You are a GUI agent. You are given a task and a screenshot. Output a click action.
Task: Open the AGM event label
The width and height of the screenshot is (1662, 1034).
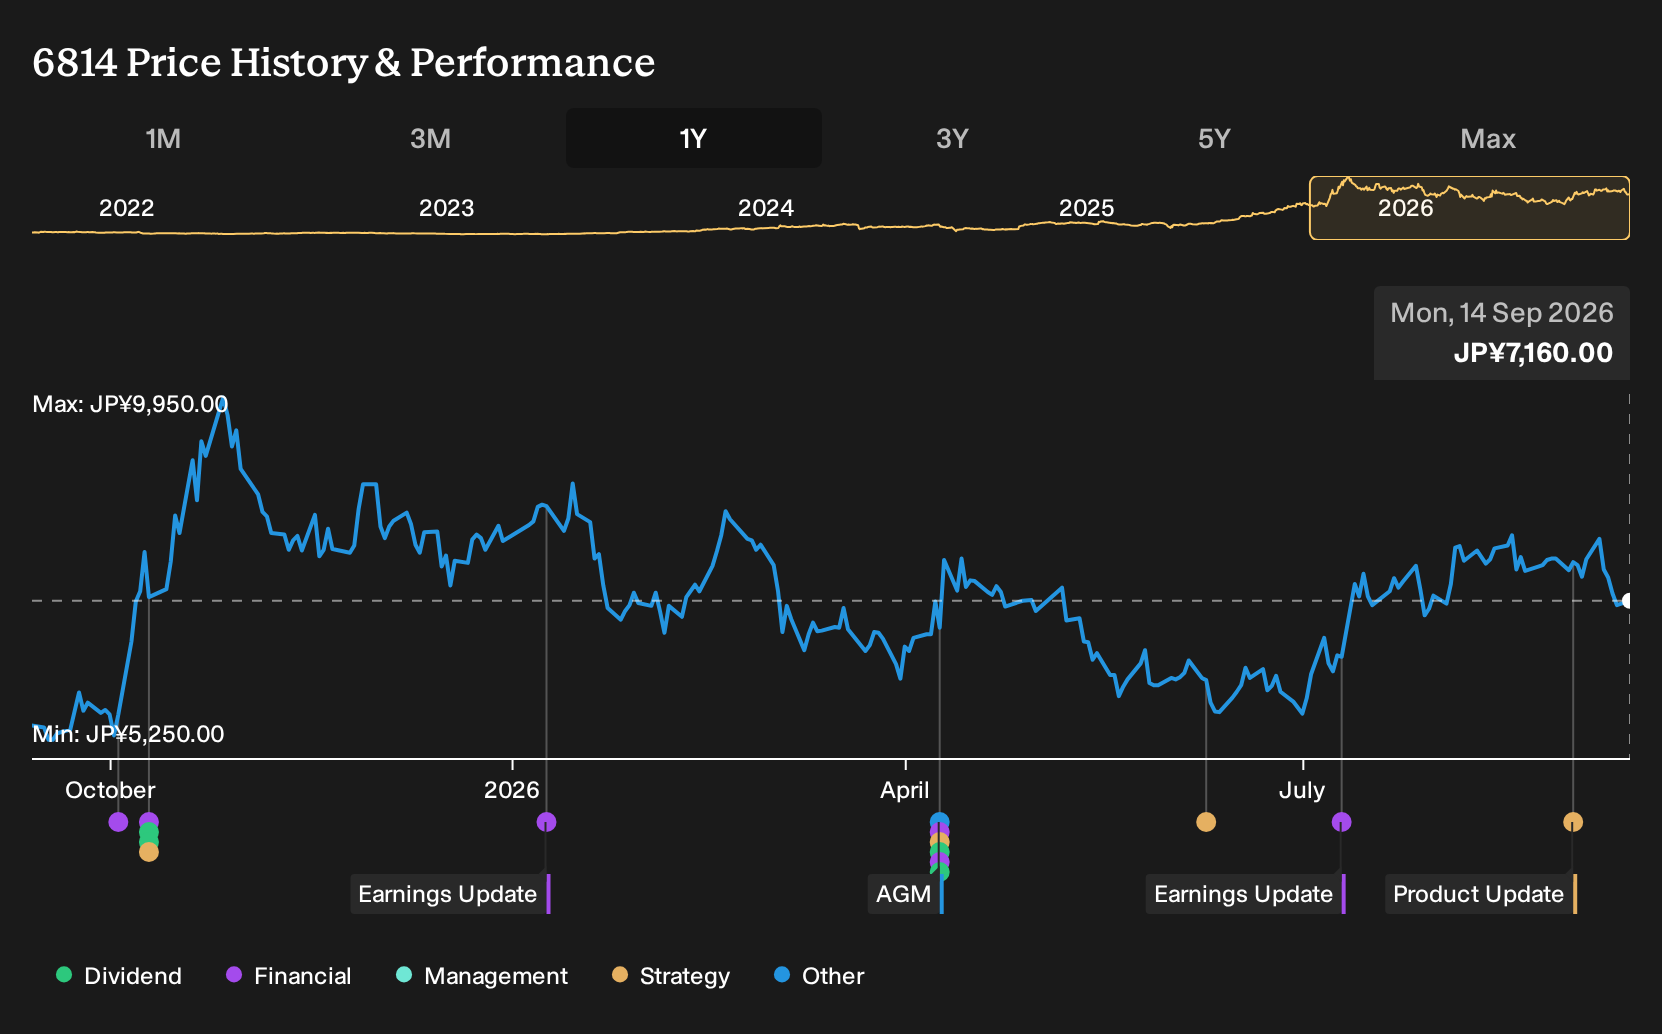tap(906, 894)
